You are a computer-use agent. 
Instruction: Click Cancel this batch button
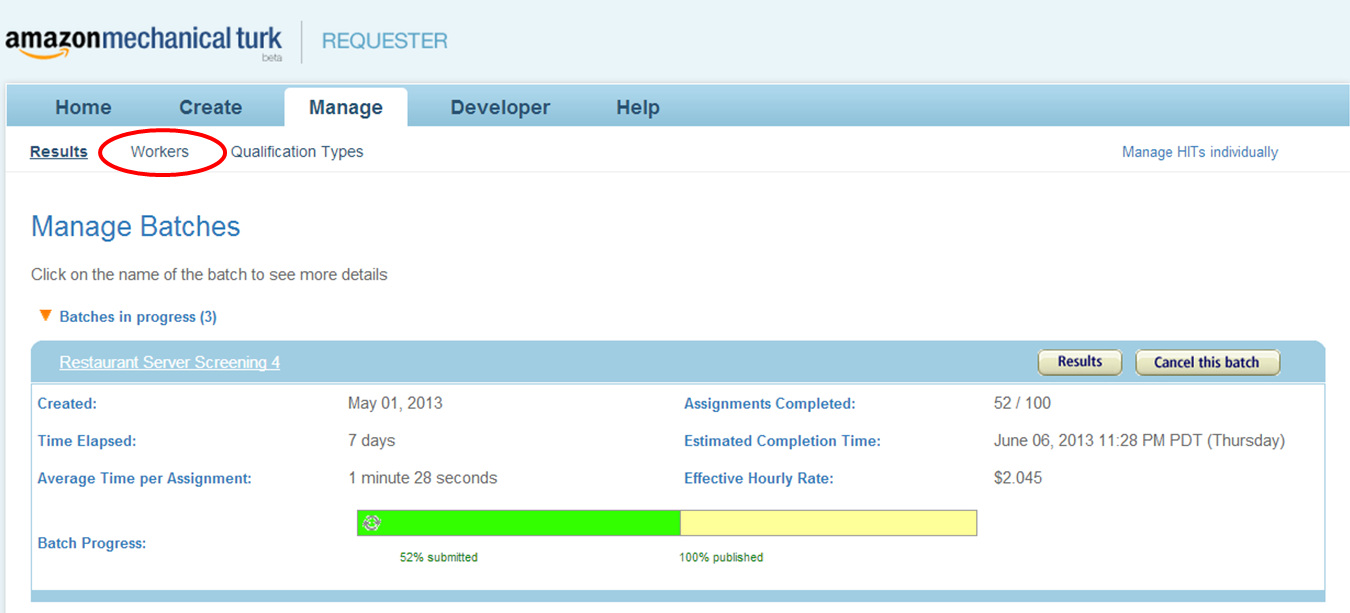[1207, 362]
